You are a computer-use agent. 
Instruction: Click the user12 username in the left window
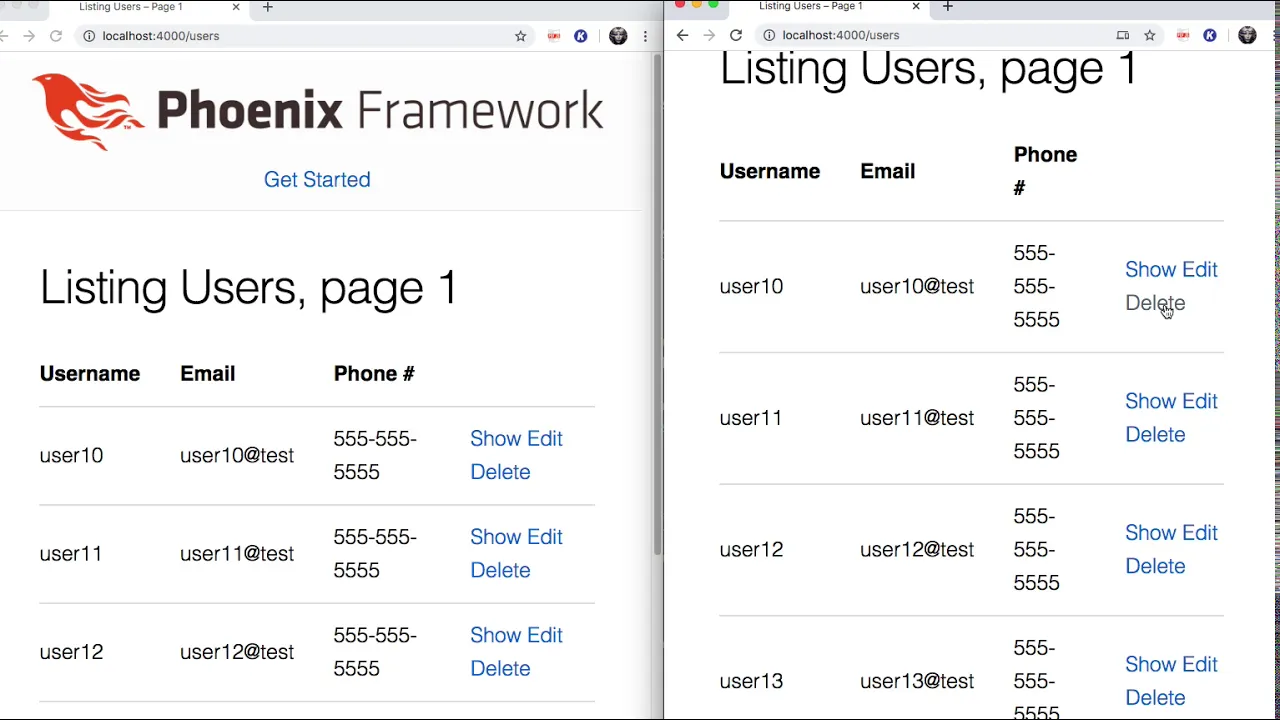[71, 652]
